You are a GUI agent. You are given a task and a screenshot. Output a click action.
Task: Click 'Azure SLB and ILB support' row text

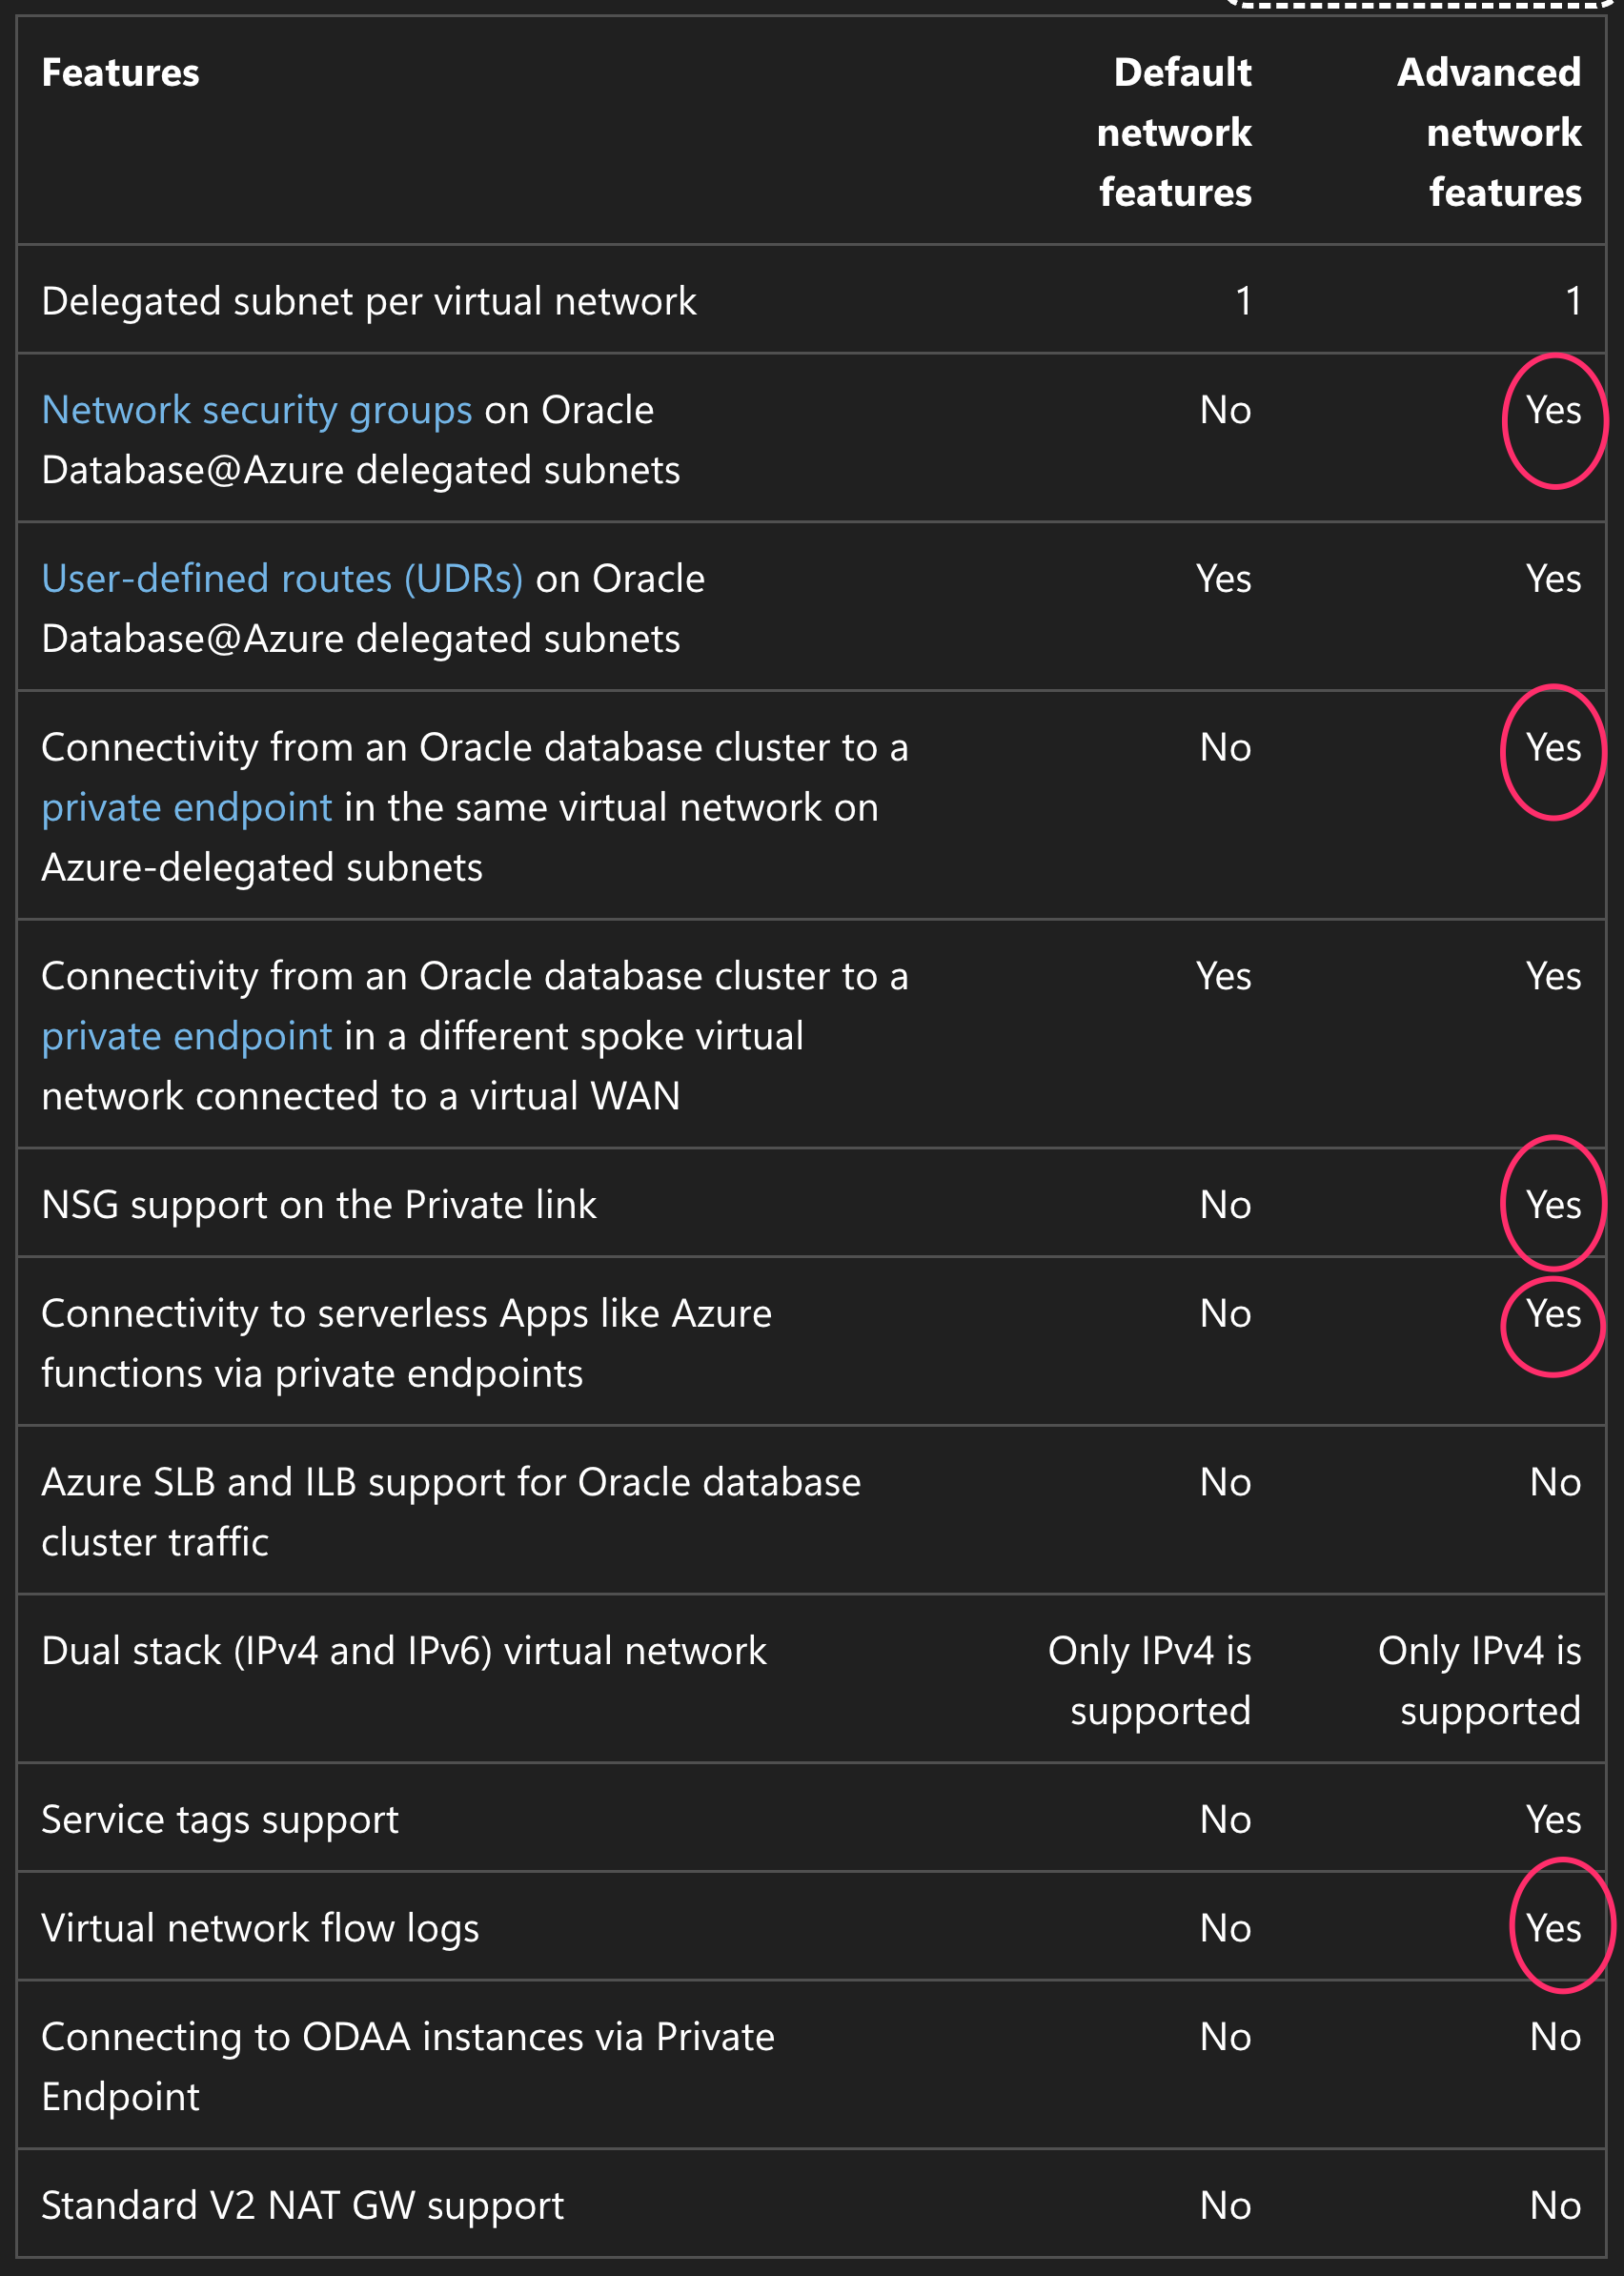tap(450, 1511)
